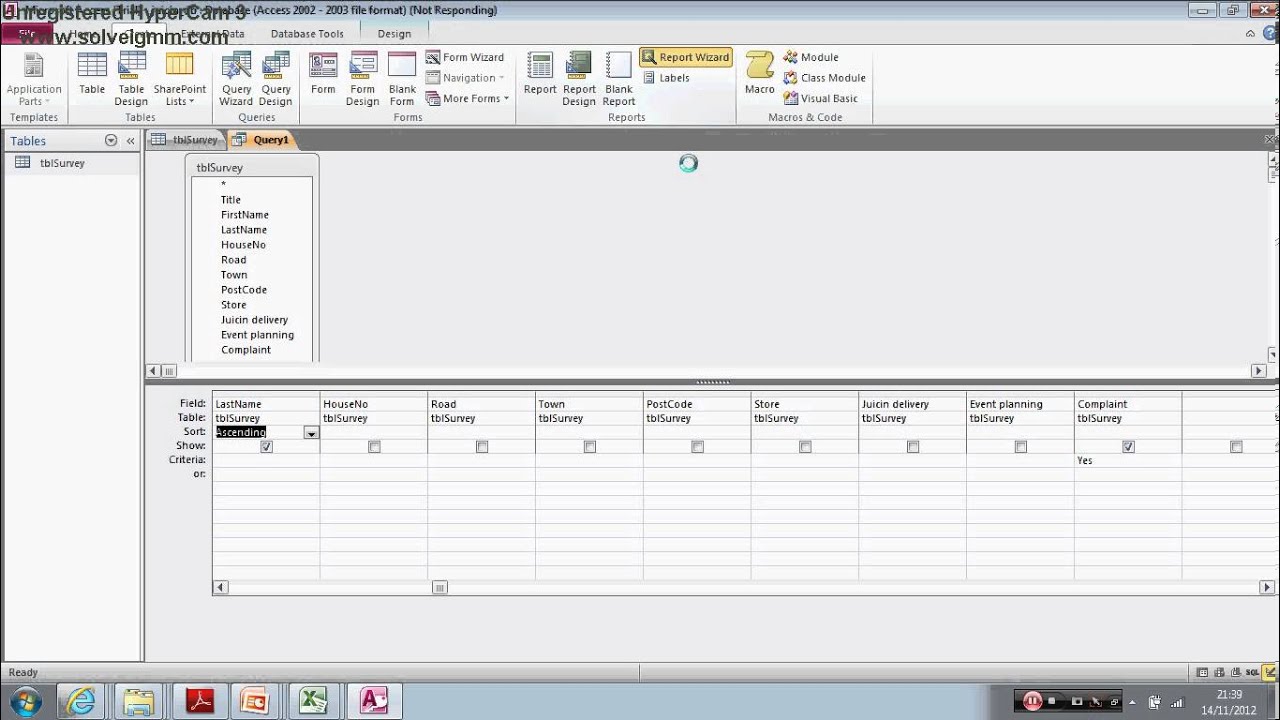Toggle Show checkbox for Road column
This screenshot has height=720, width=1280.
coord(482,447)
